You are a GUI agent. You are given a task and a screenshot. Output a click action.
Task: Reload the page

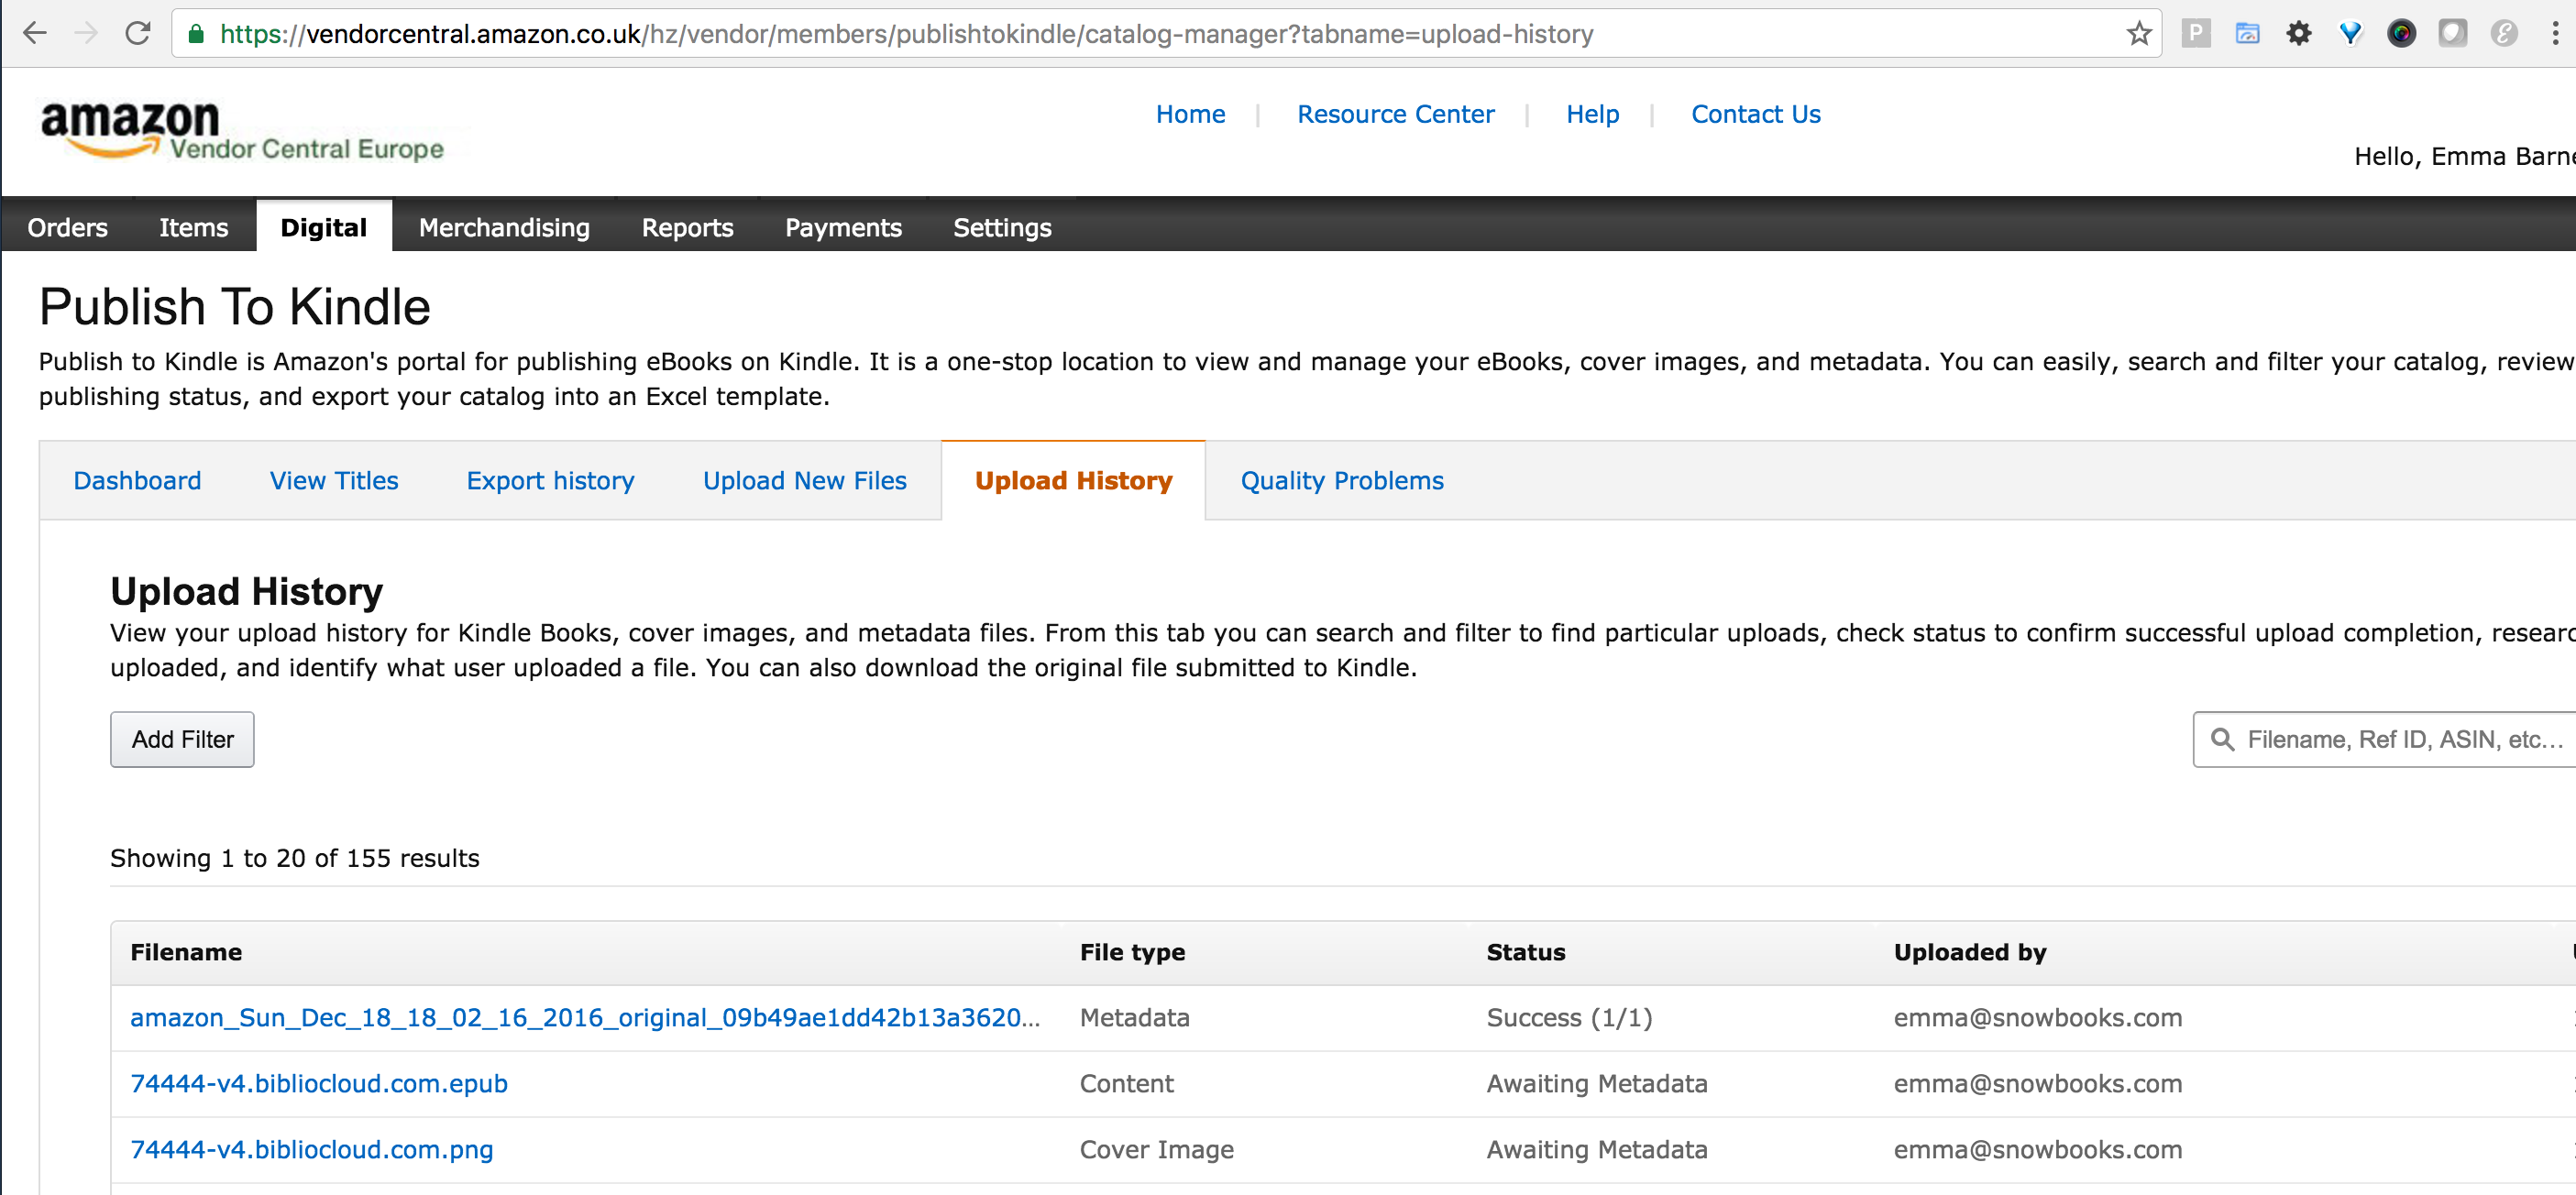click(138, 34)
